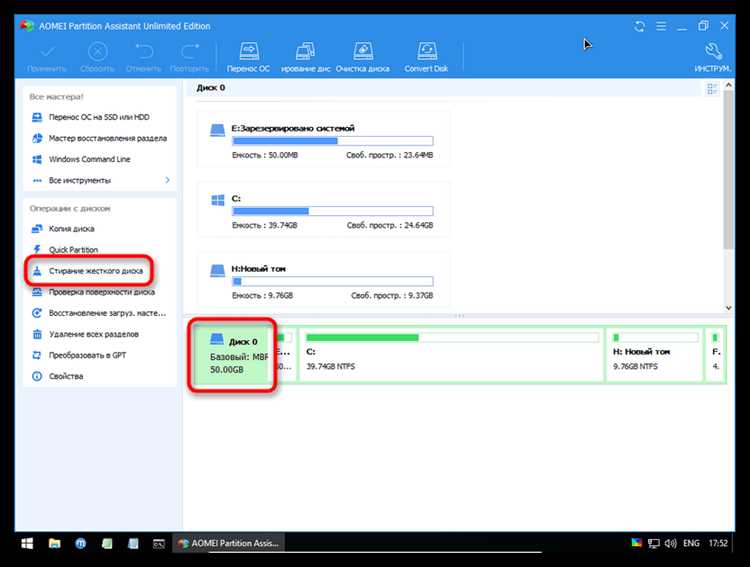The image size is (750, 567).
Task: Click the ENG language indicator
Action: (691, 543)
